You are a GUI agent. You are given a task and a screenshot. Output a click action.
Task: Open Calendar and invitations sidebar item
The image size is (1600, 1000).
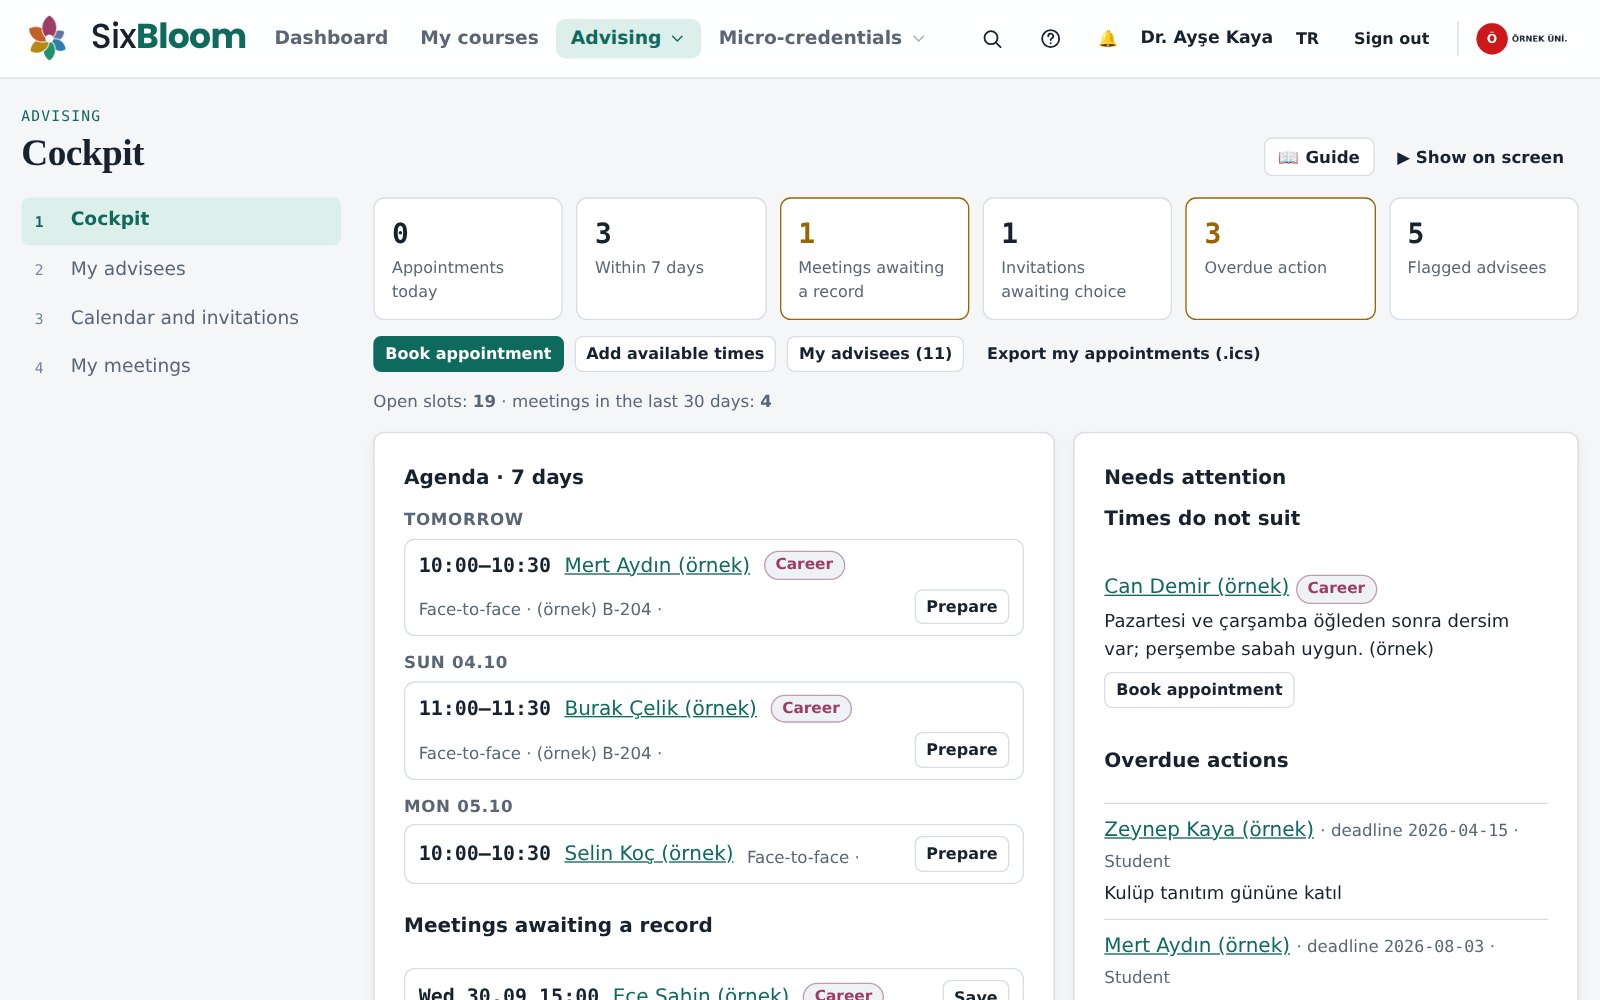[181, 318]
